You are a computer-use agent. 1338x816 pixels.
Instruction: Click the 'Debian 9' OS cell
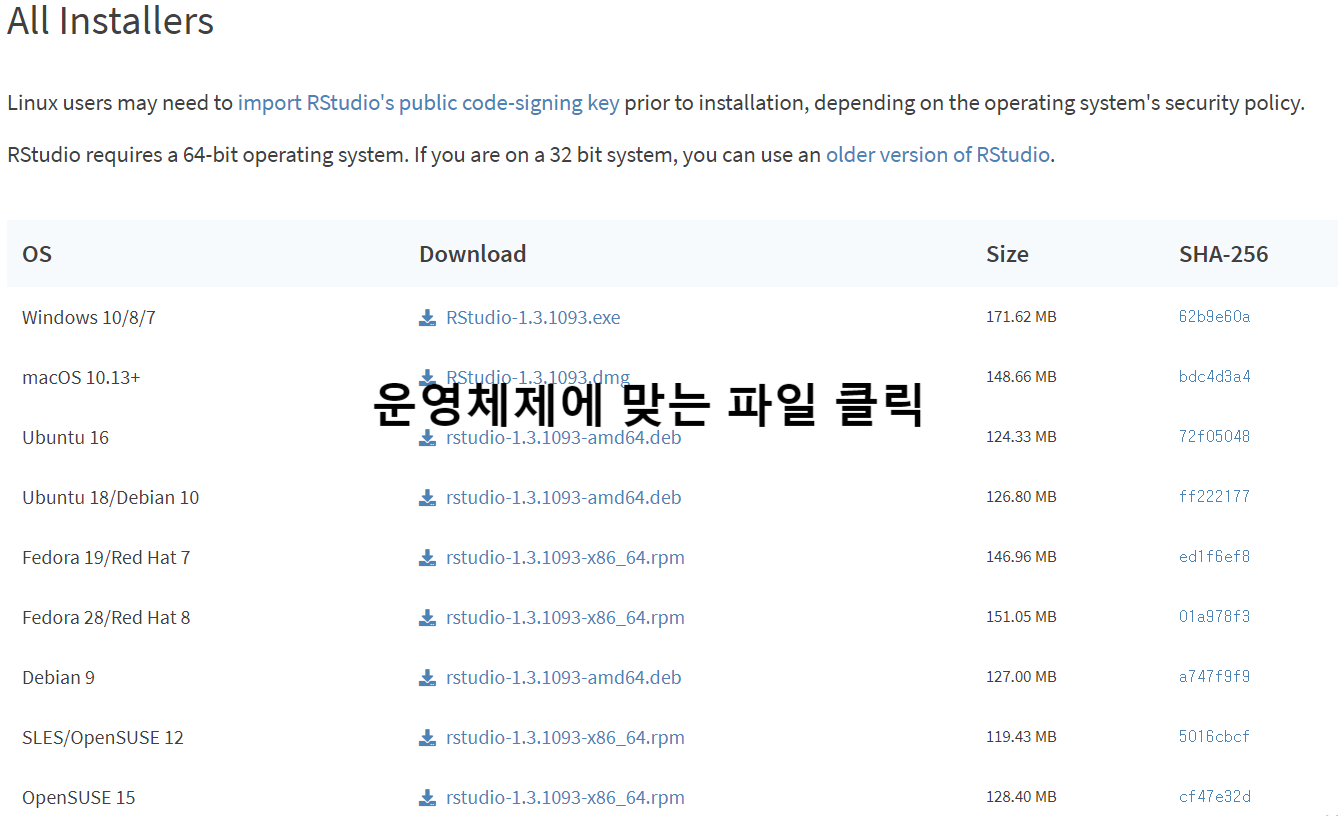click(58, 678)
